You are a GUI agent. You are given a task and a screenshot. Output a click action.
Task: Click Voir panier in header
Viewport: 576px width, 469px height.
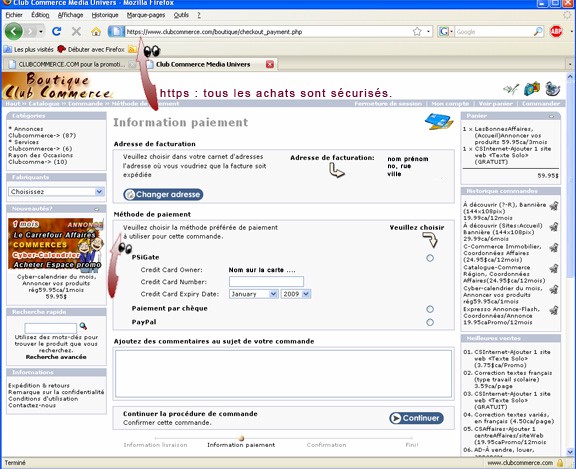coord(495,104)
